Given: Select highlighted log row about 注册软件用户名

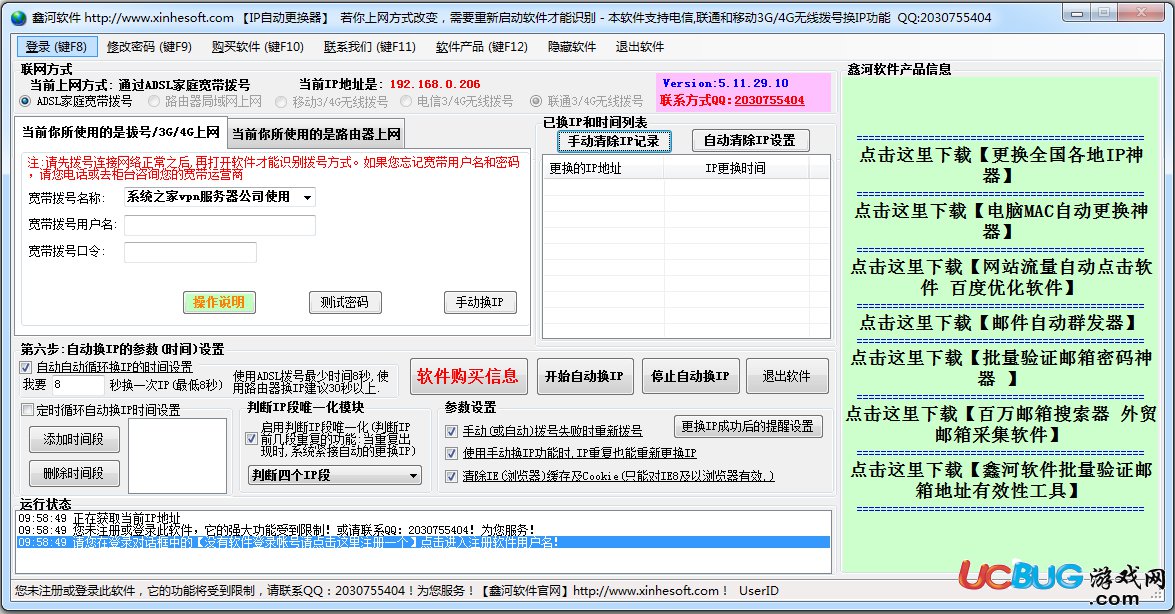Looking at the screenshot, I should point(423,542).
